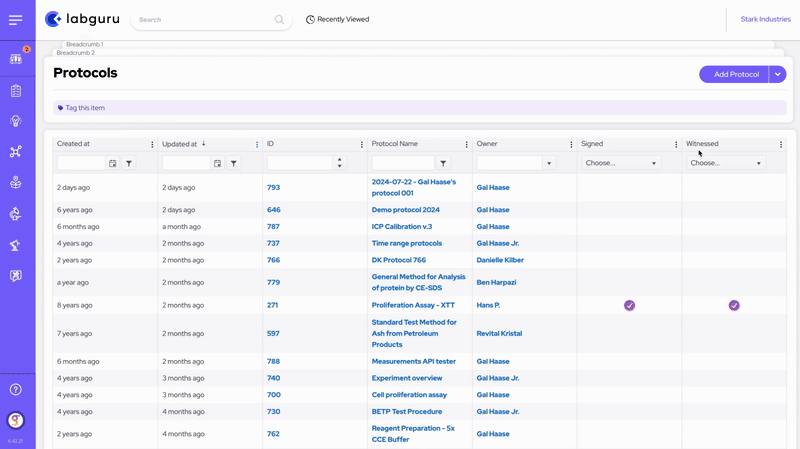Click the search magnifier icon

pyautogui.click(x=279, y=19)
